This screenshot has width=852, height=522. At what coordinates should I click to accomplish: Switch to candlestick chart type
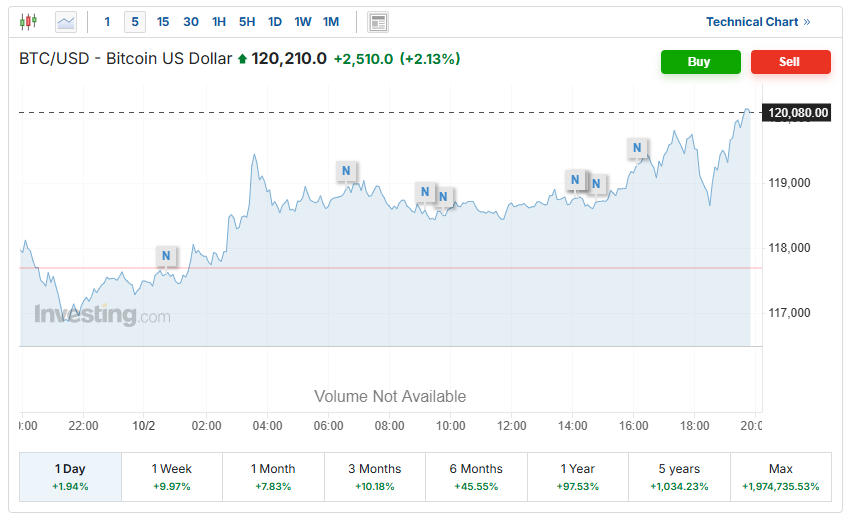point(28,21)
